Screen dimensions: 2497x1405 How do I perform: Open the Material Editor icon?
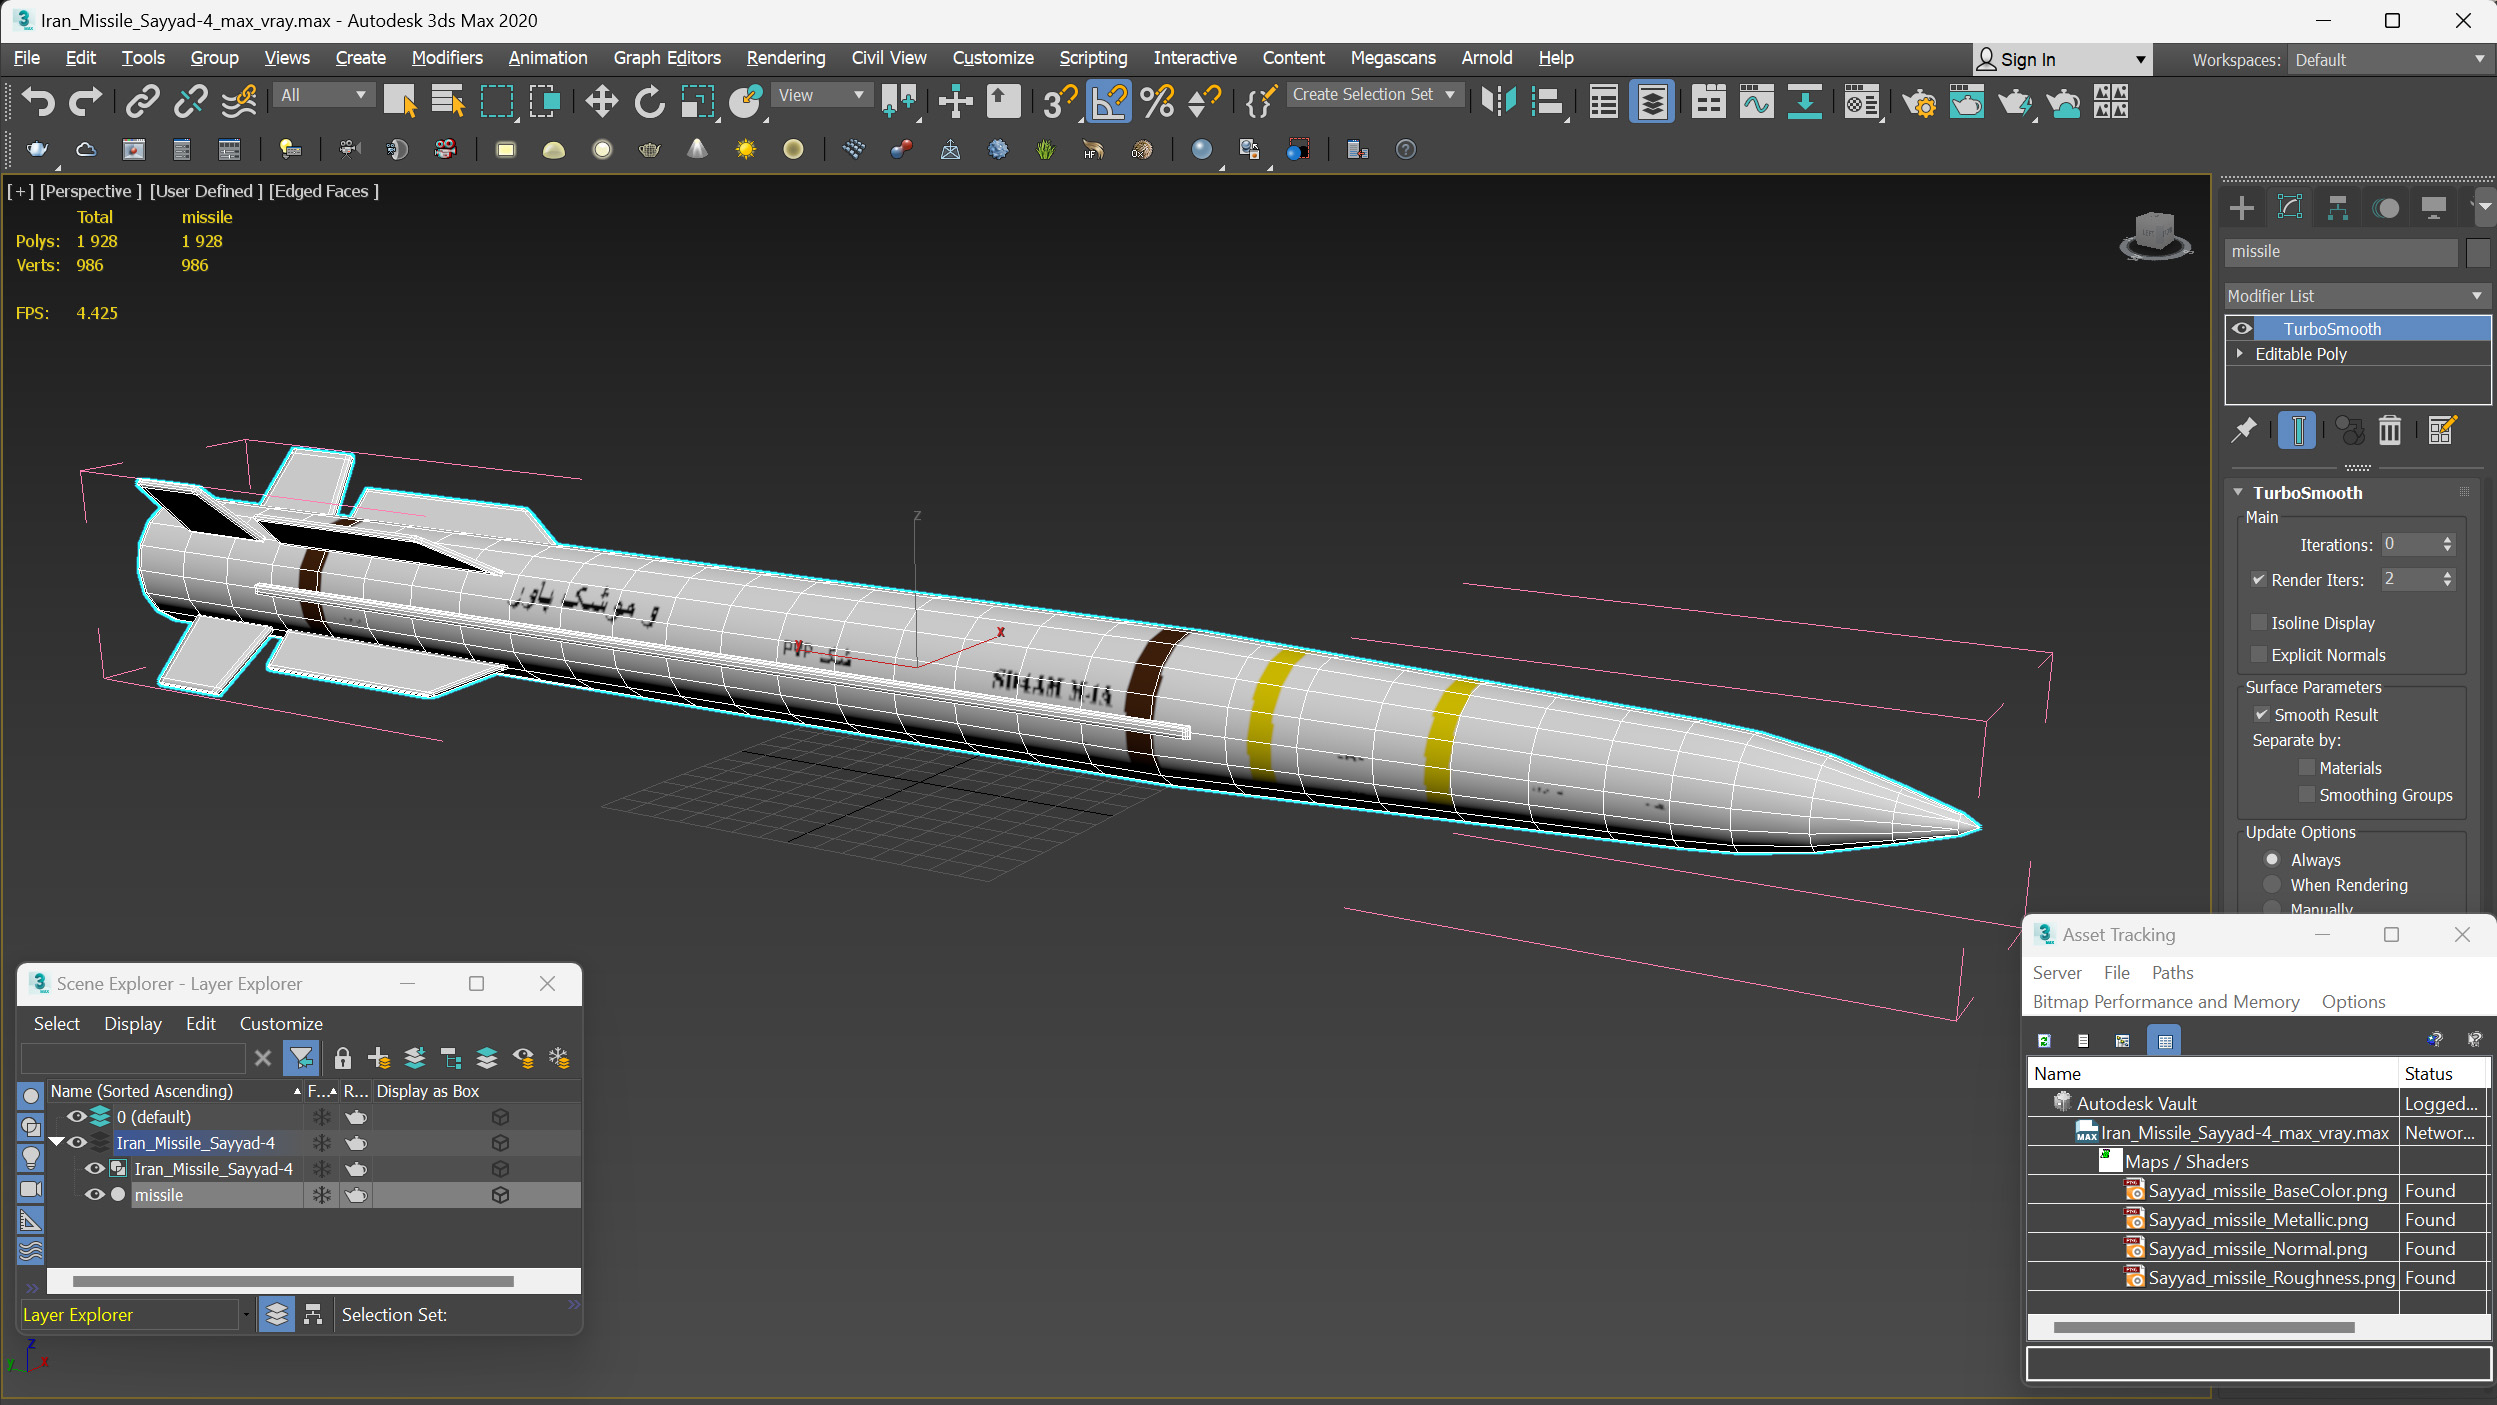(x=1861, y=101)
